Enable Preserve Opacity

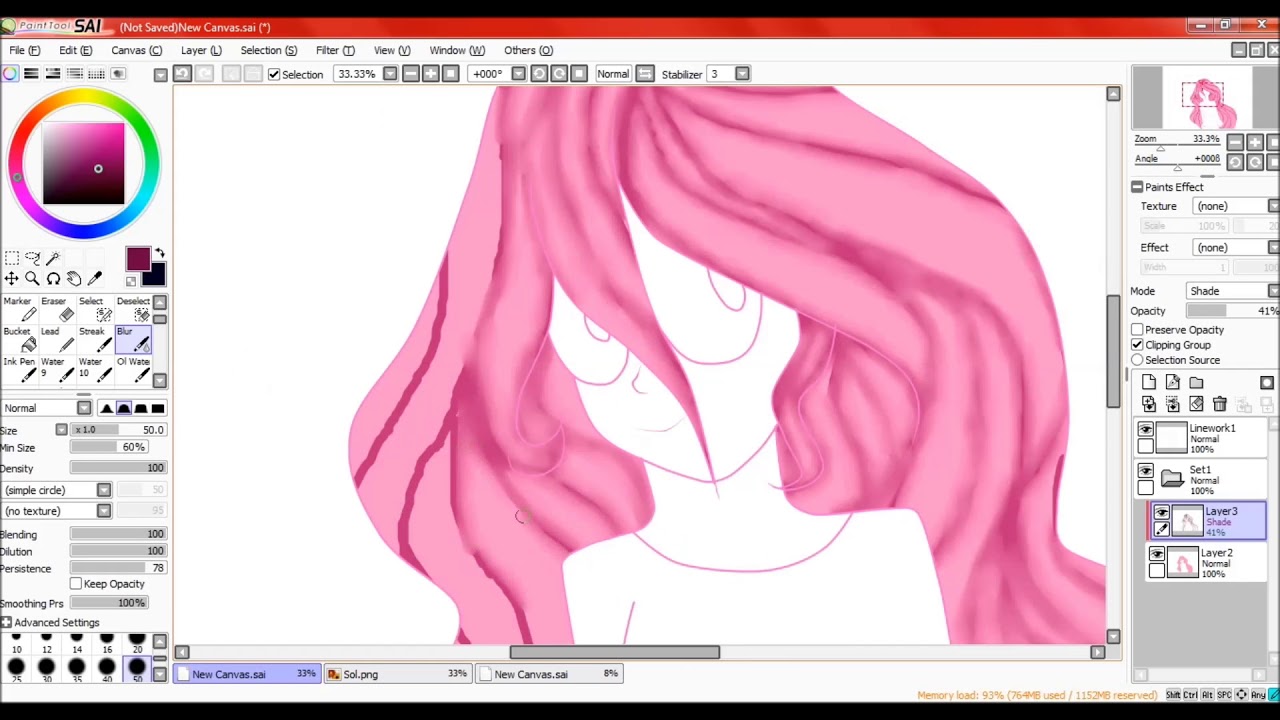click(x=1137, y=330)
